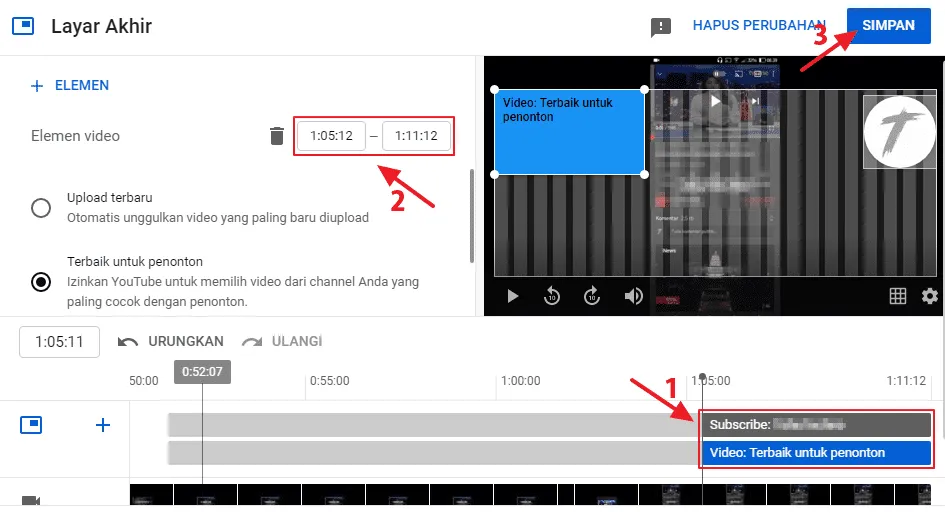Delete the Elemen video with trash icon
The image size is (945, 513).
coord(277,136)
